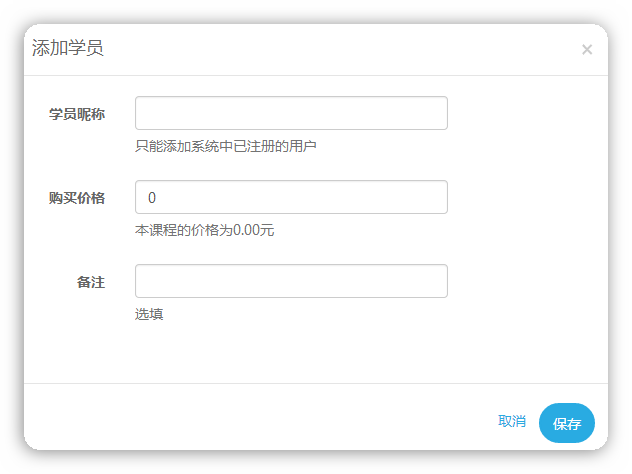Viewport: 632px width, 474px height.
Task: Click the blank area right of the 备注 field
Action: [x=526, y=281]
